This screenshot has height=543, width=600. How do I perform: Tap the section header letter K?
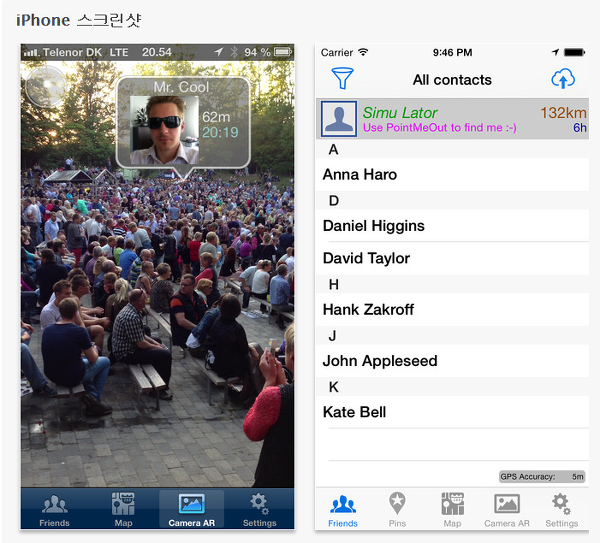pos(334,387)
